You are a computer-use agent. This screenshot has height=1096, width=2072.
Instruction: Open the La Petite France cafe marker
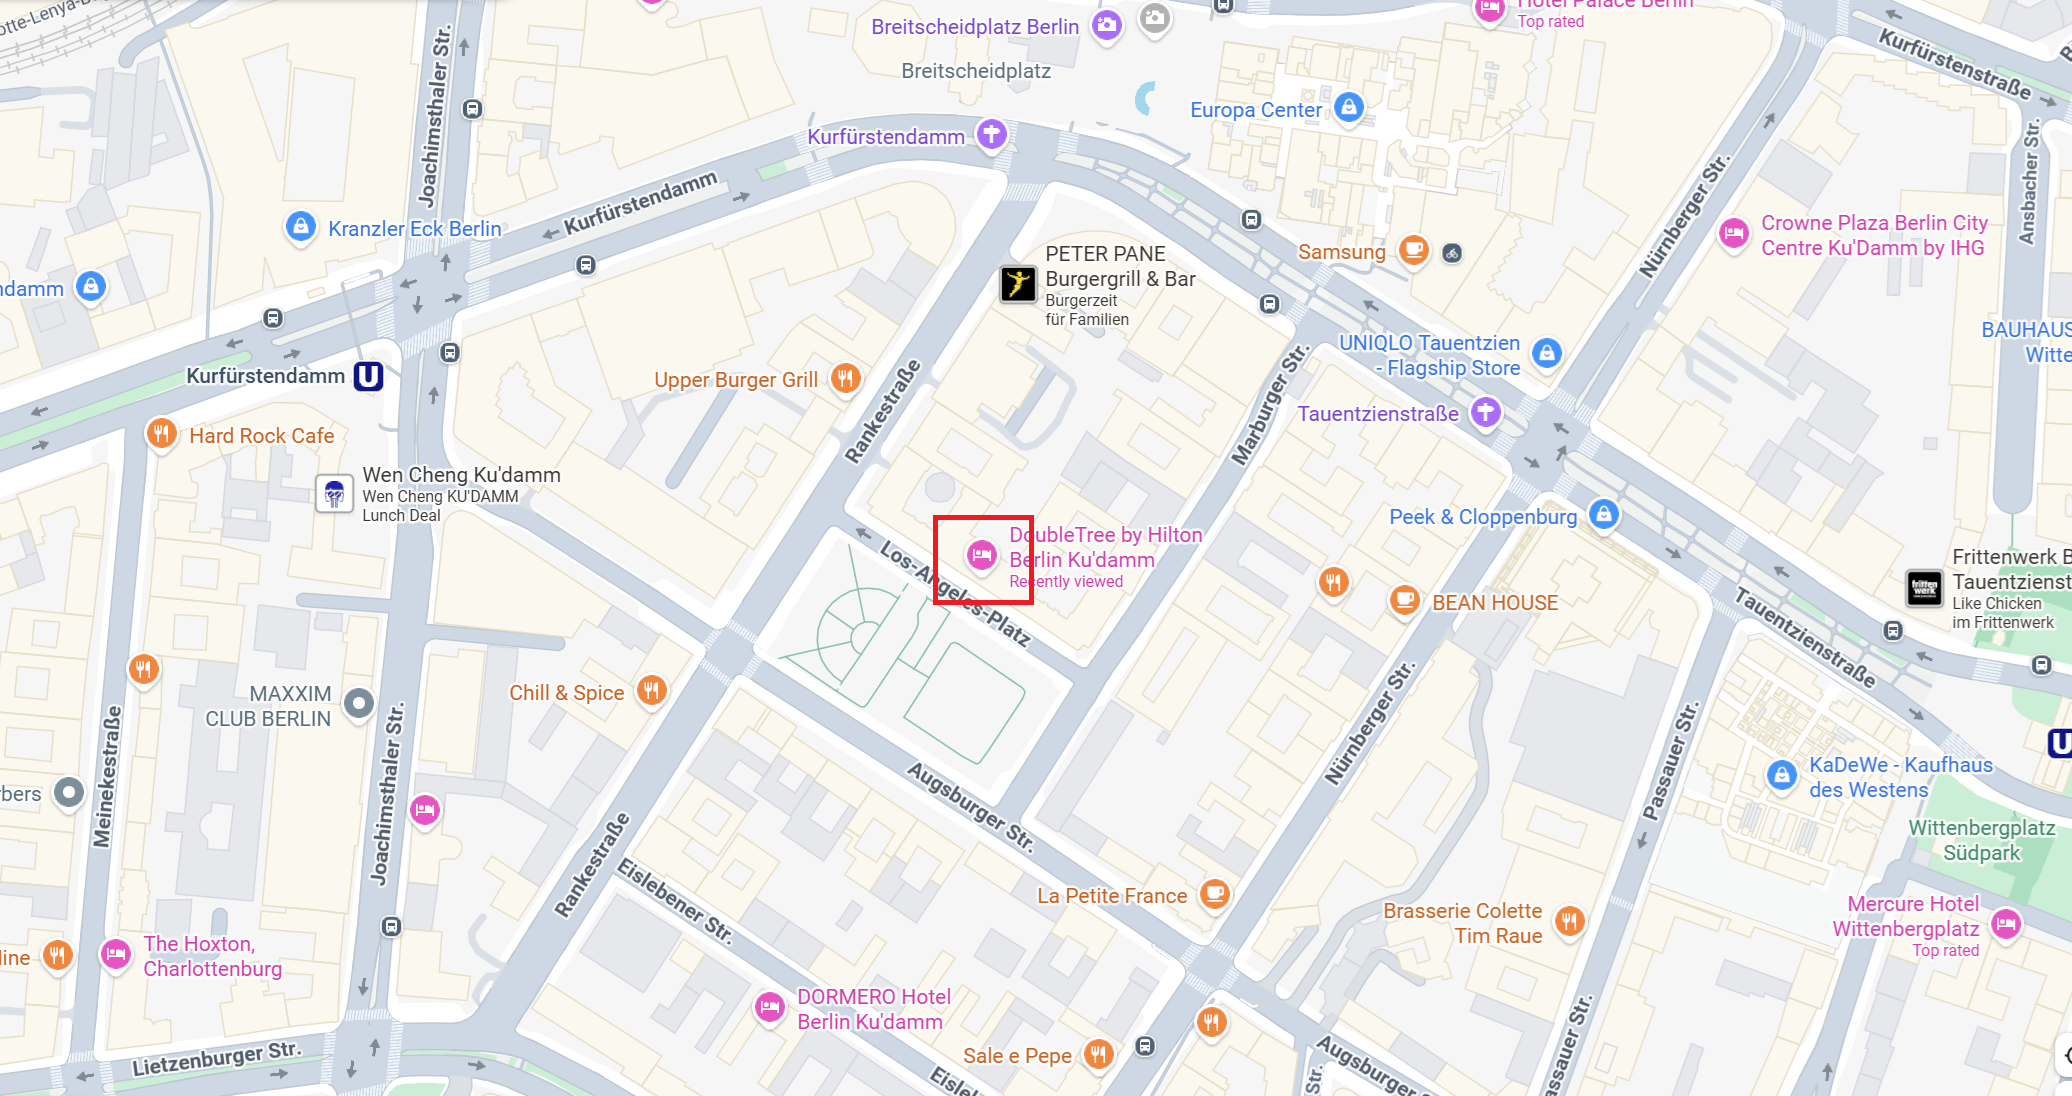tap(1214, 894)
